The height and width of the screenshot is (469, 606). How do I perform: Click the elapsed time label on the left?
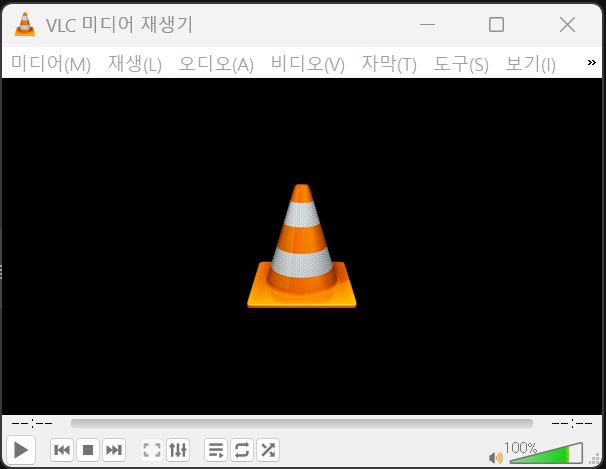point(32,424)
